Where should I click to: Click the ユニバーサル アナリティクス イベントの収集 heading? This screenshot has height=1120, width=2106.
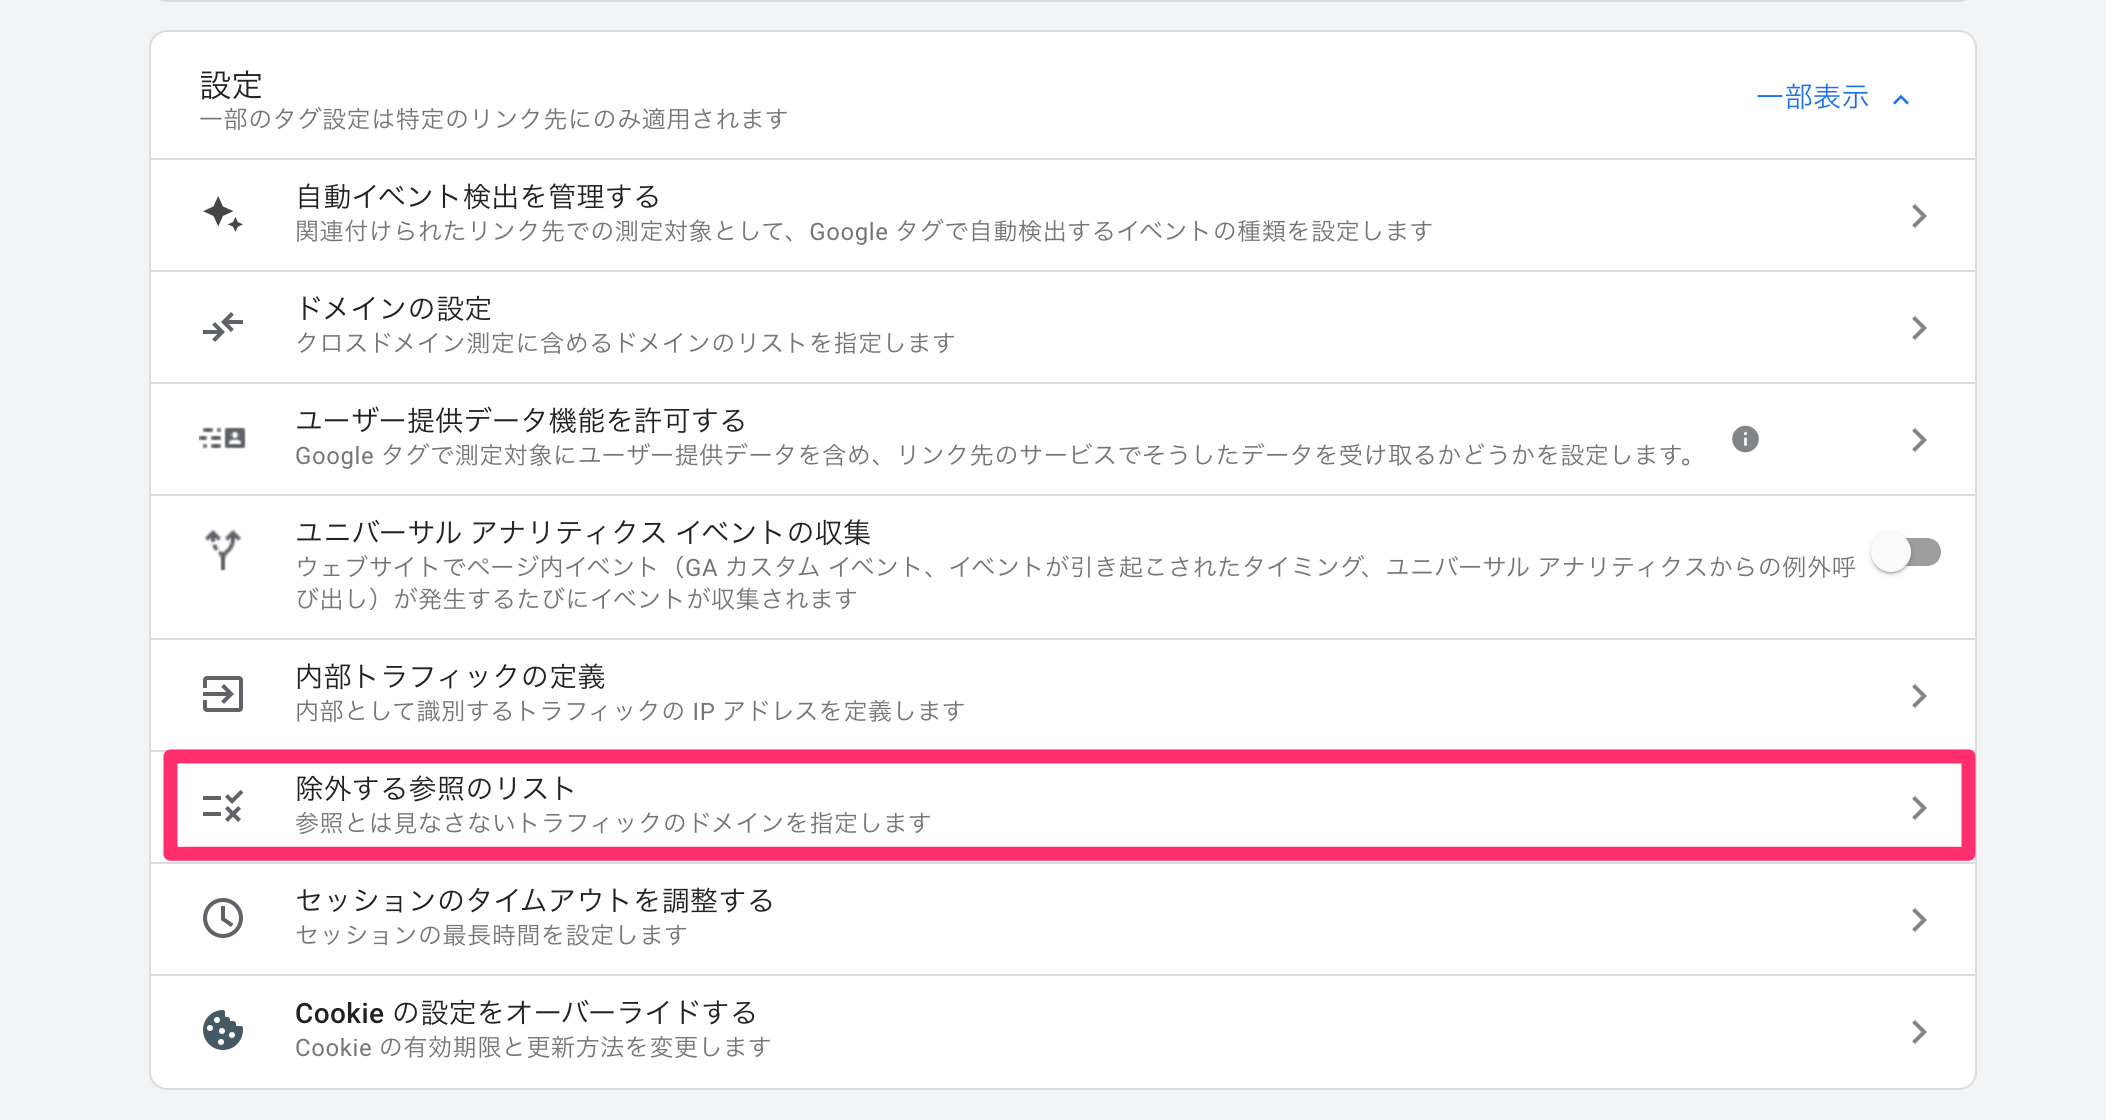point(583,532)
